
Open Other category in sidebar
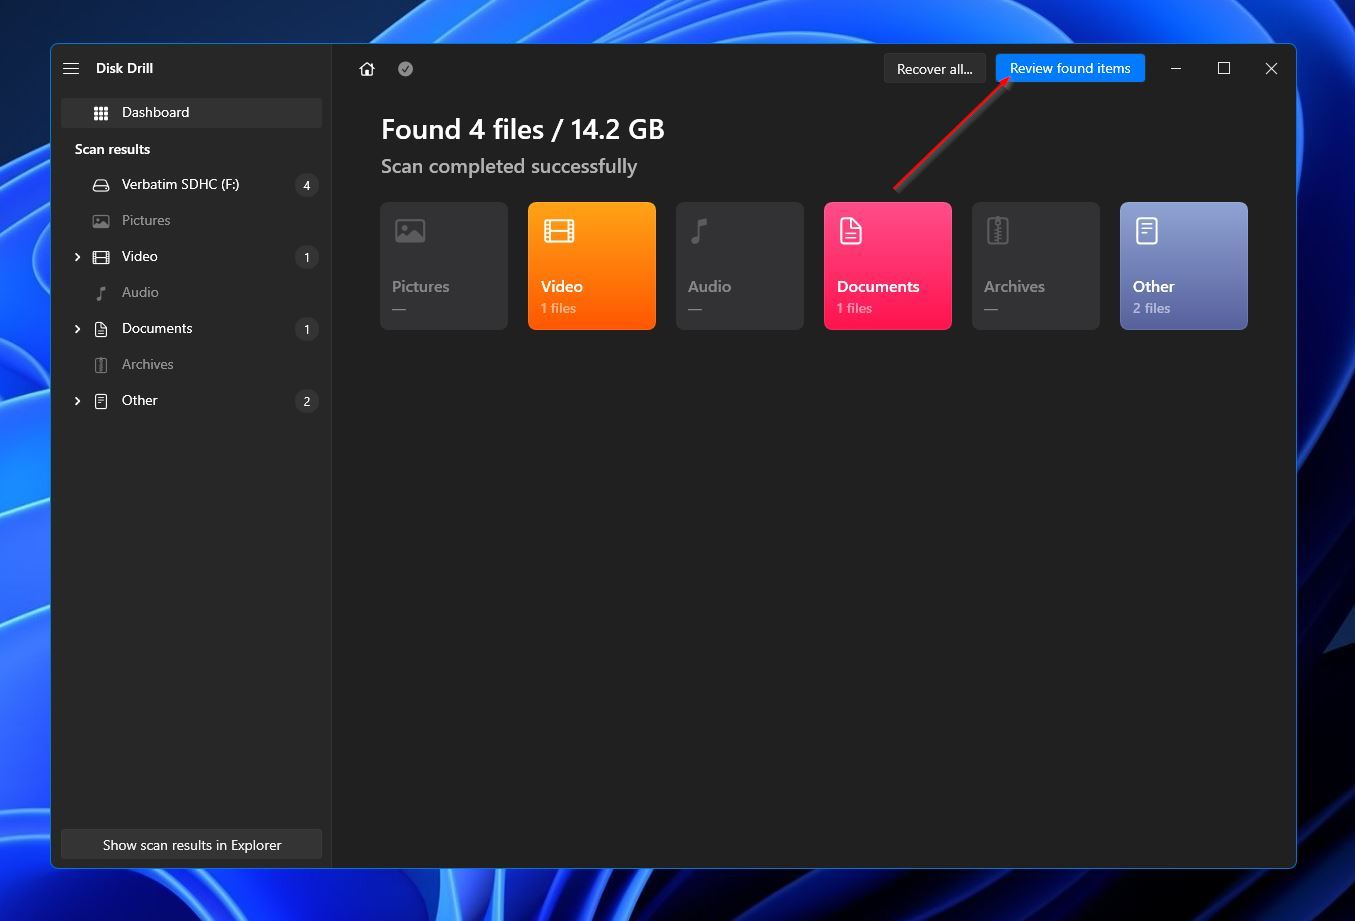[191, 401]
